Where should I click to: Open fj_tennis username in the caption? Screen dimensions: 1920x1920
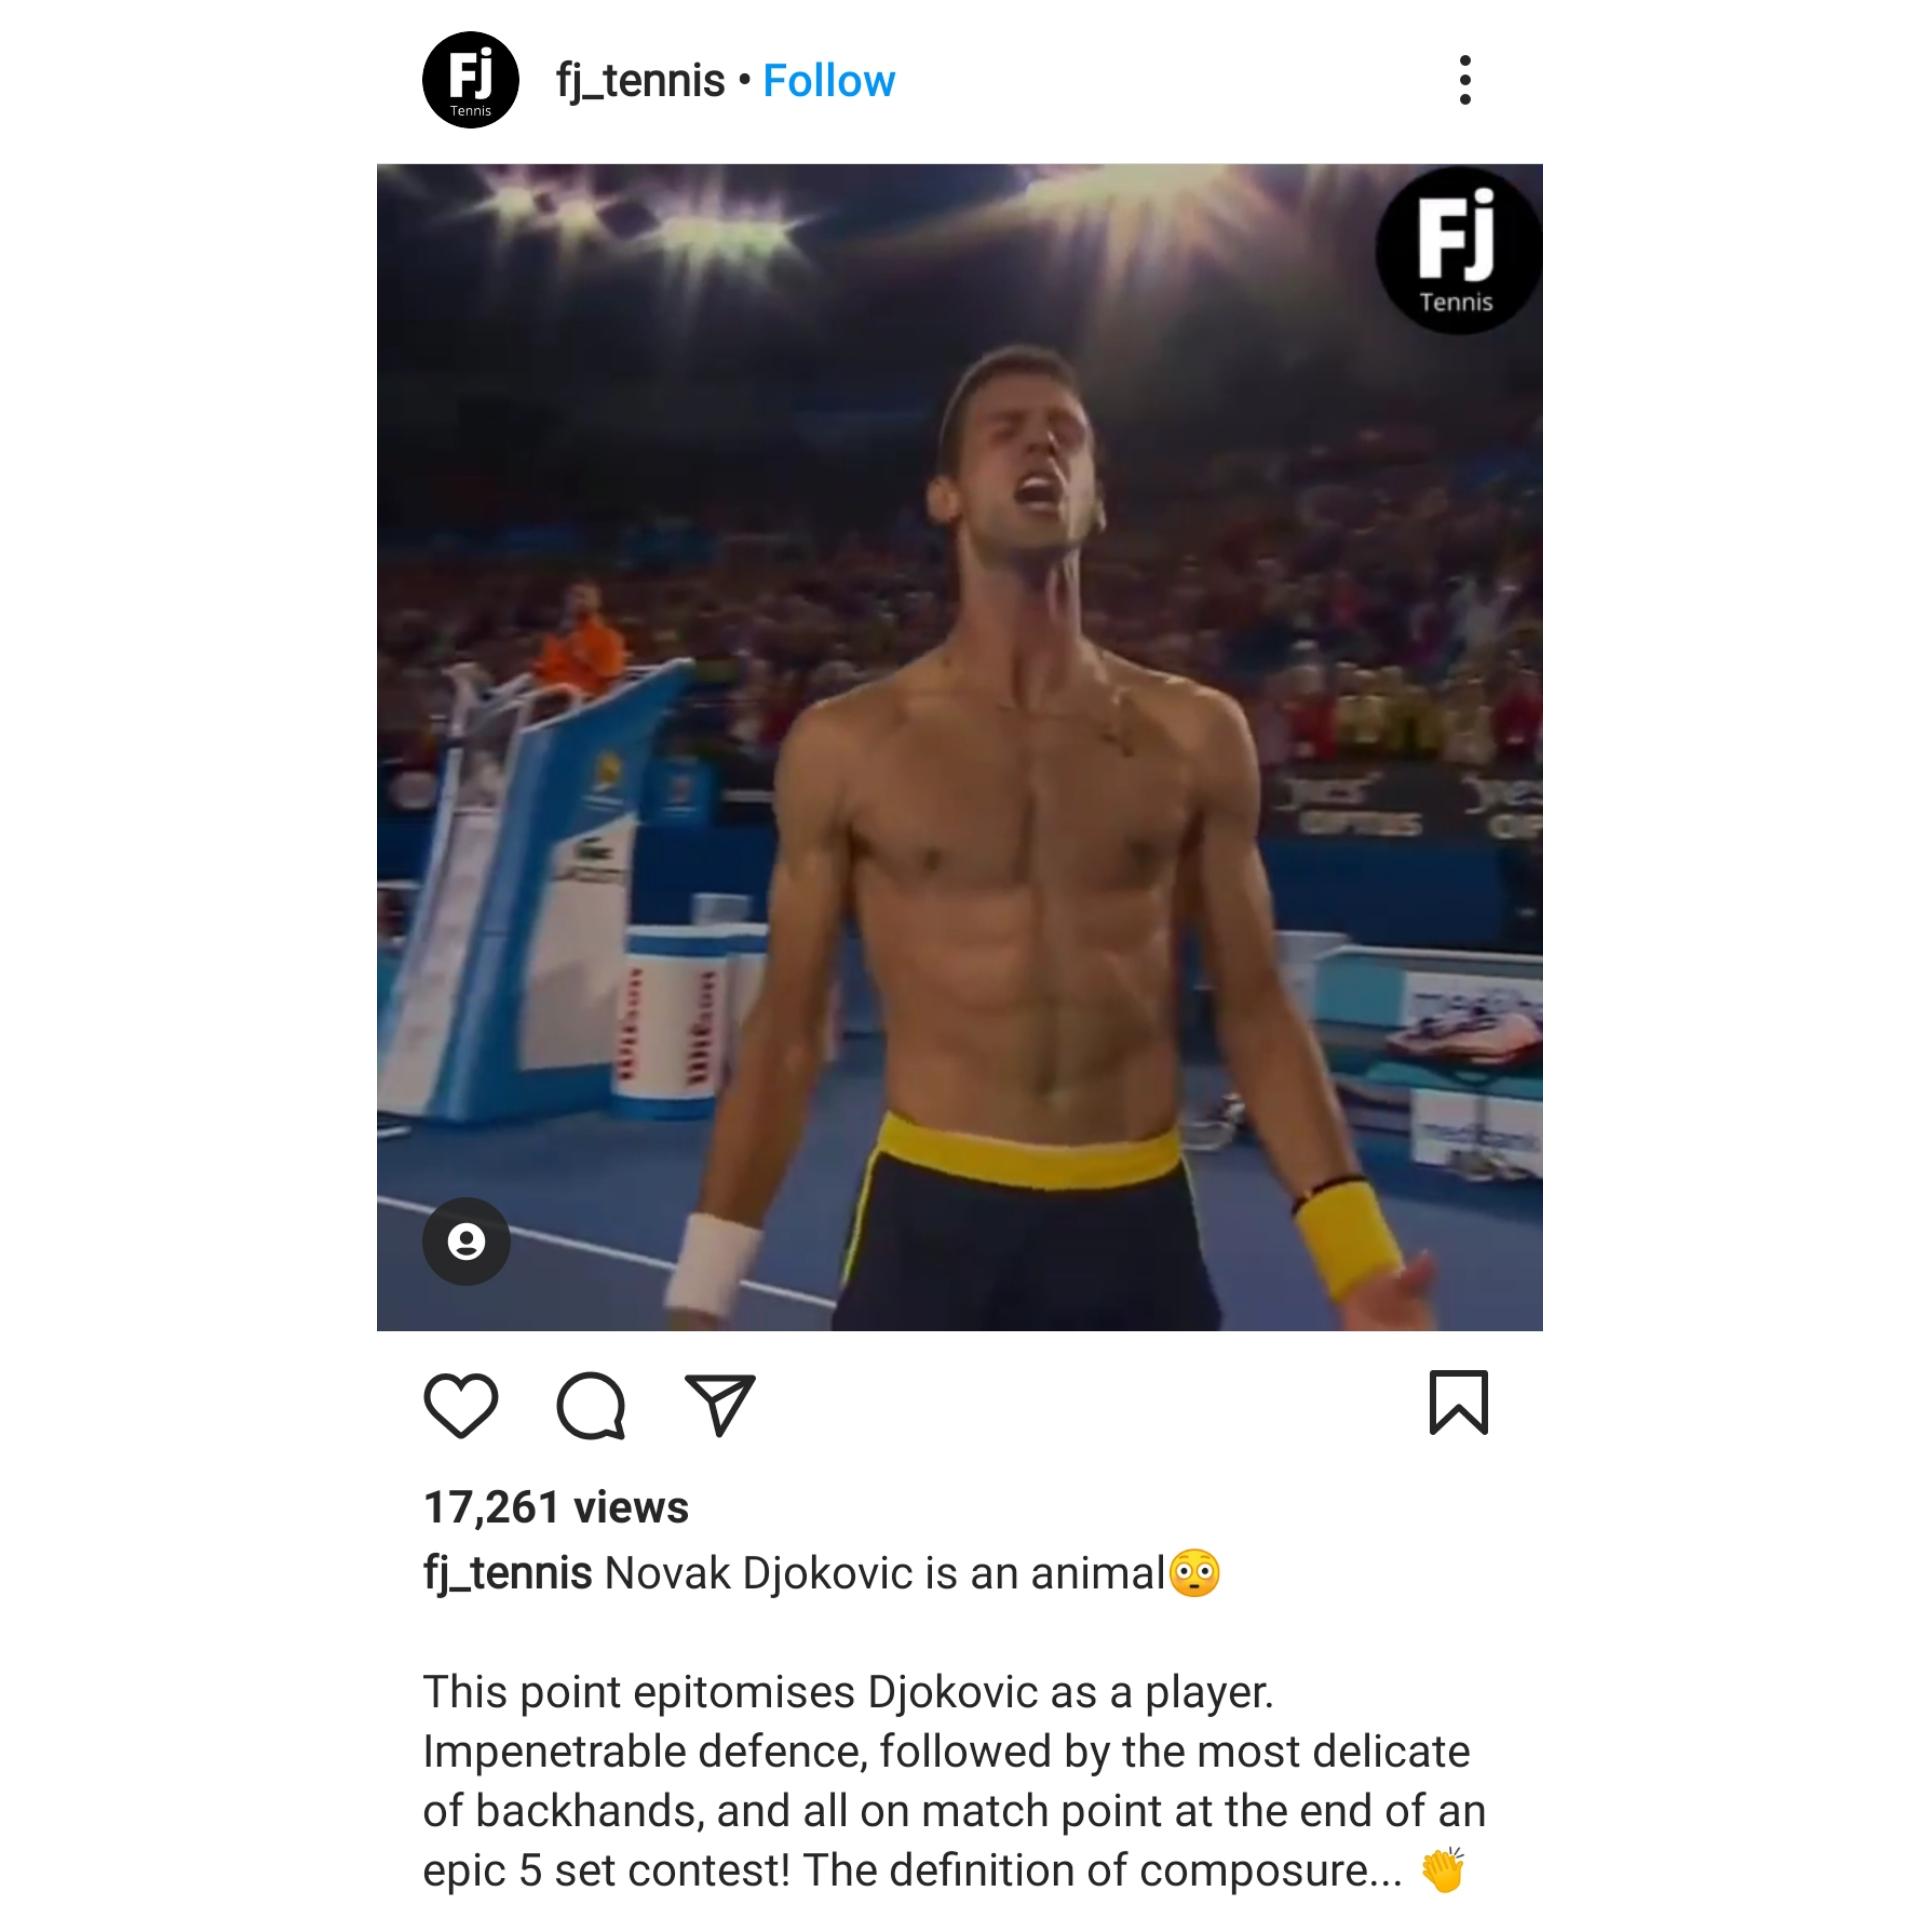tap(508, 1573)
